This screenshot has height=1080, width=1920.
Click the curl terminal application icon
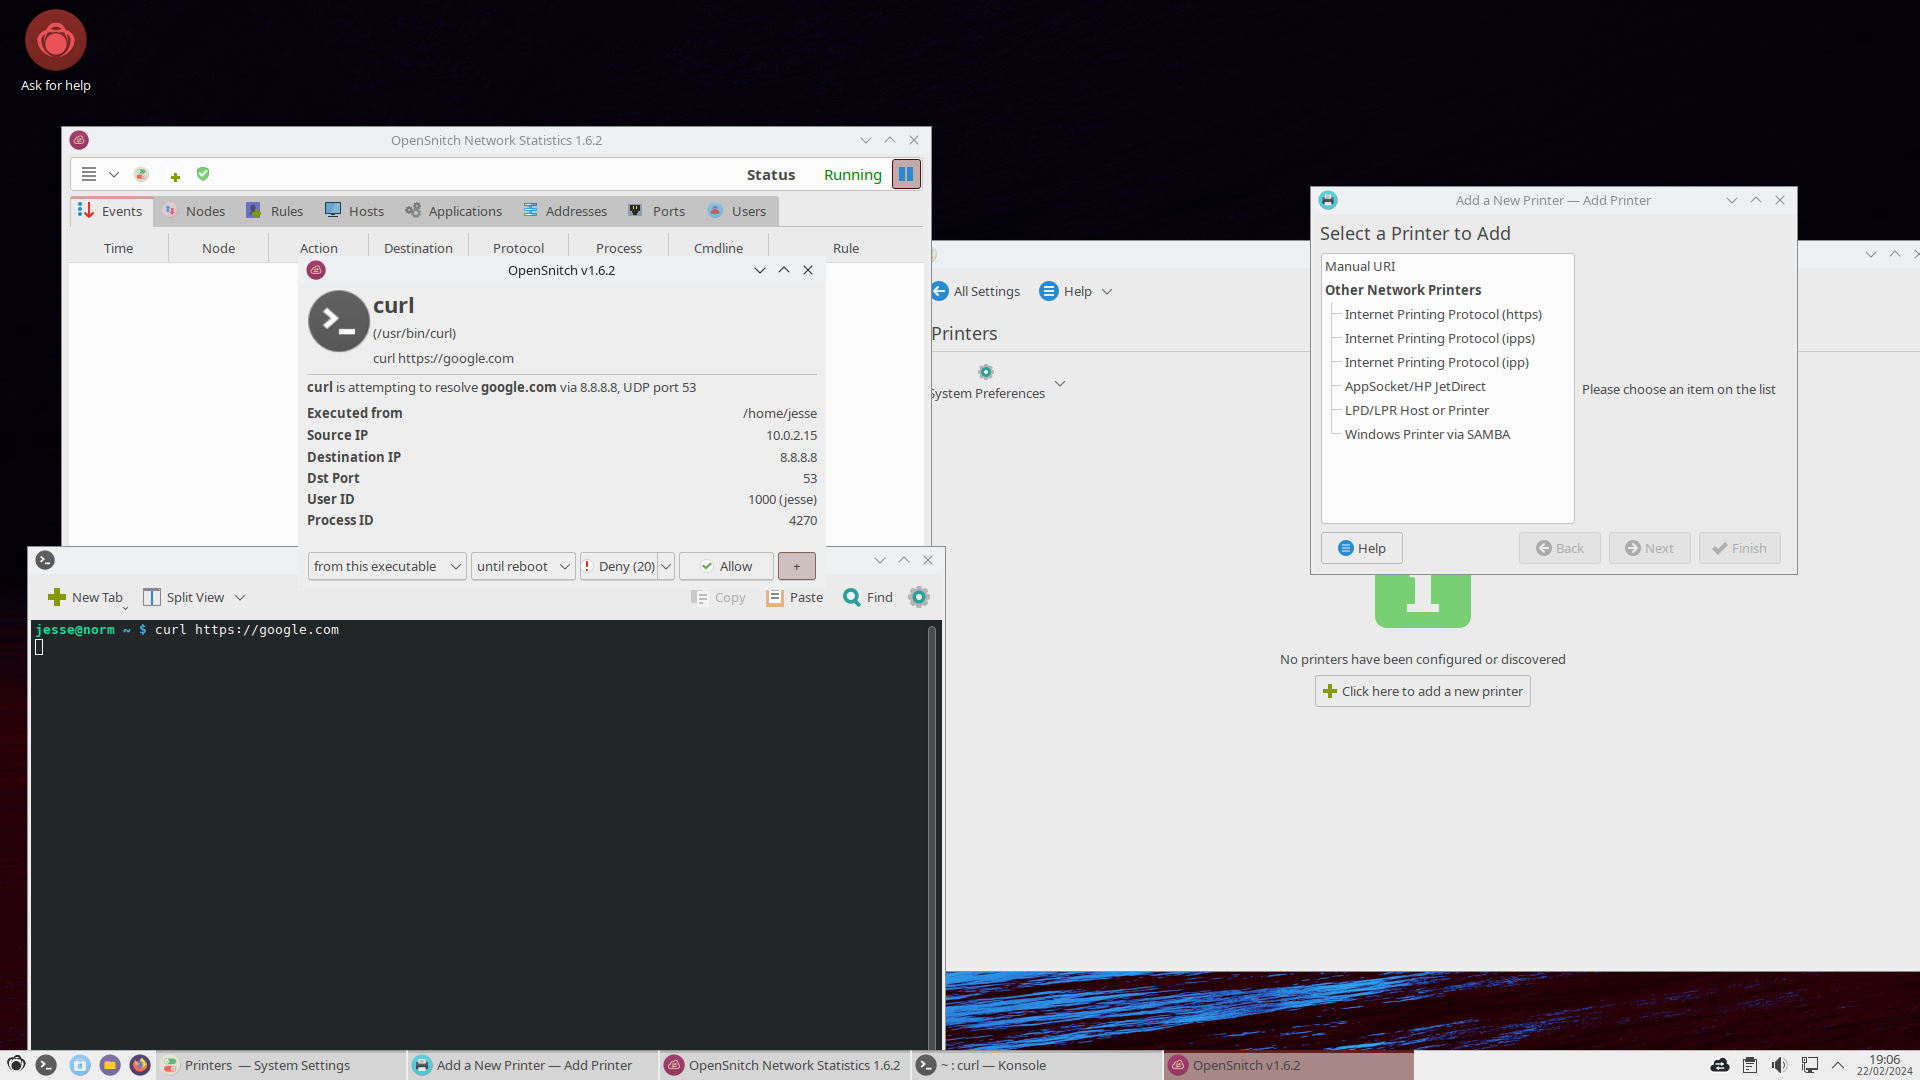(338, 321)
